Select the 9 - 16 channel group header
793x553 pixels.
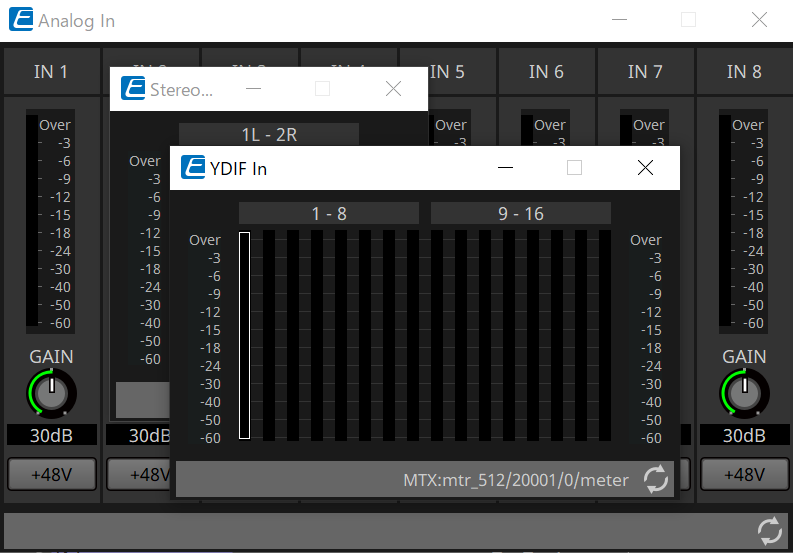click(520, 213)
